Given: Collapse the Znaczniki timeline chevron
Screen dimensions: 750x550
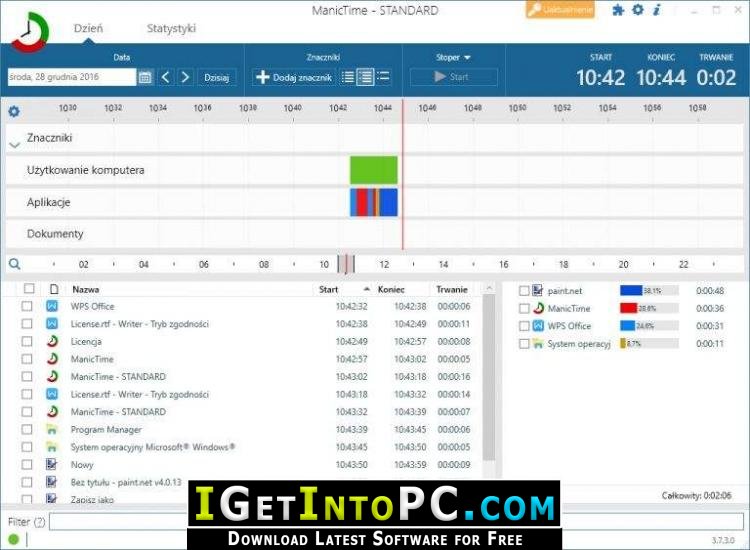Looking at the screenshot, I should click(15, 144).
